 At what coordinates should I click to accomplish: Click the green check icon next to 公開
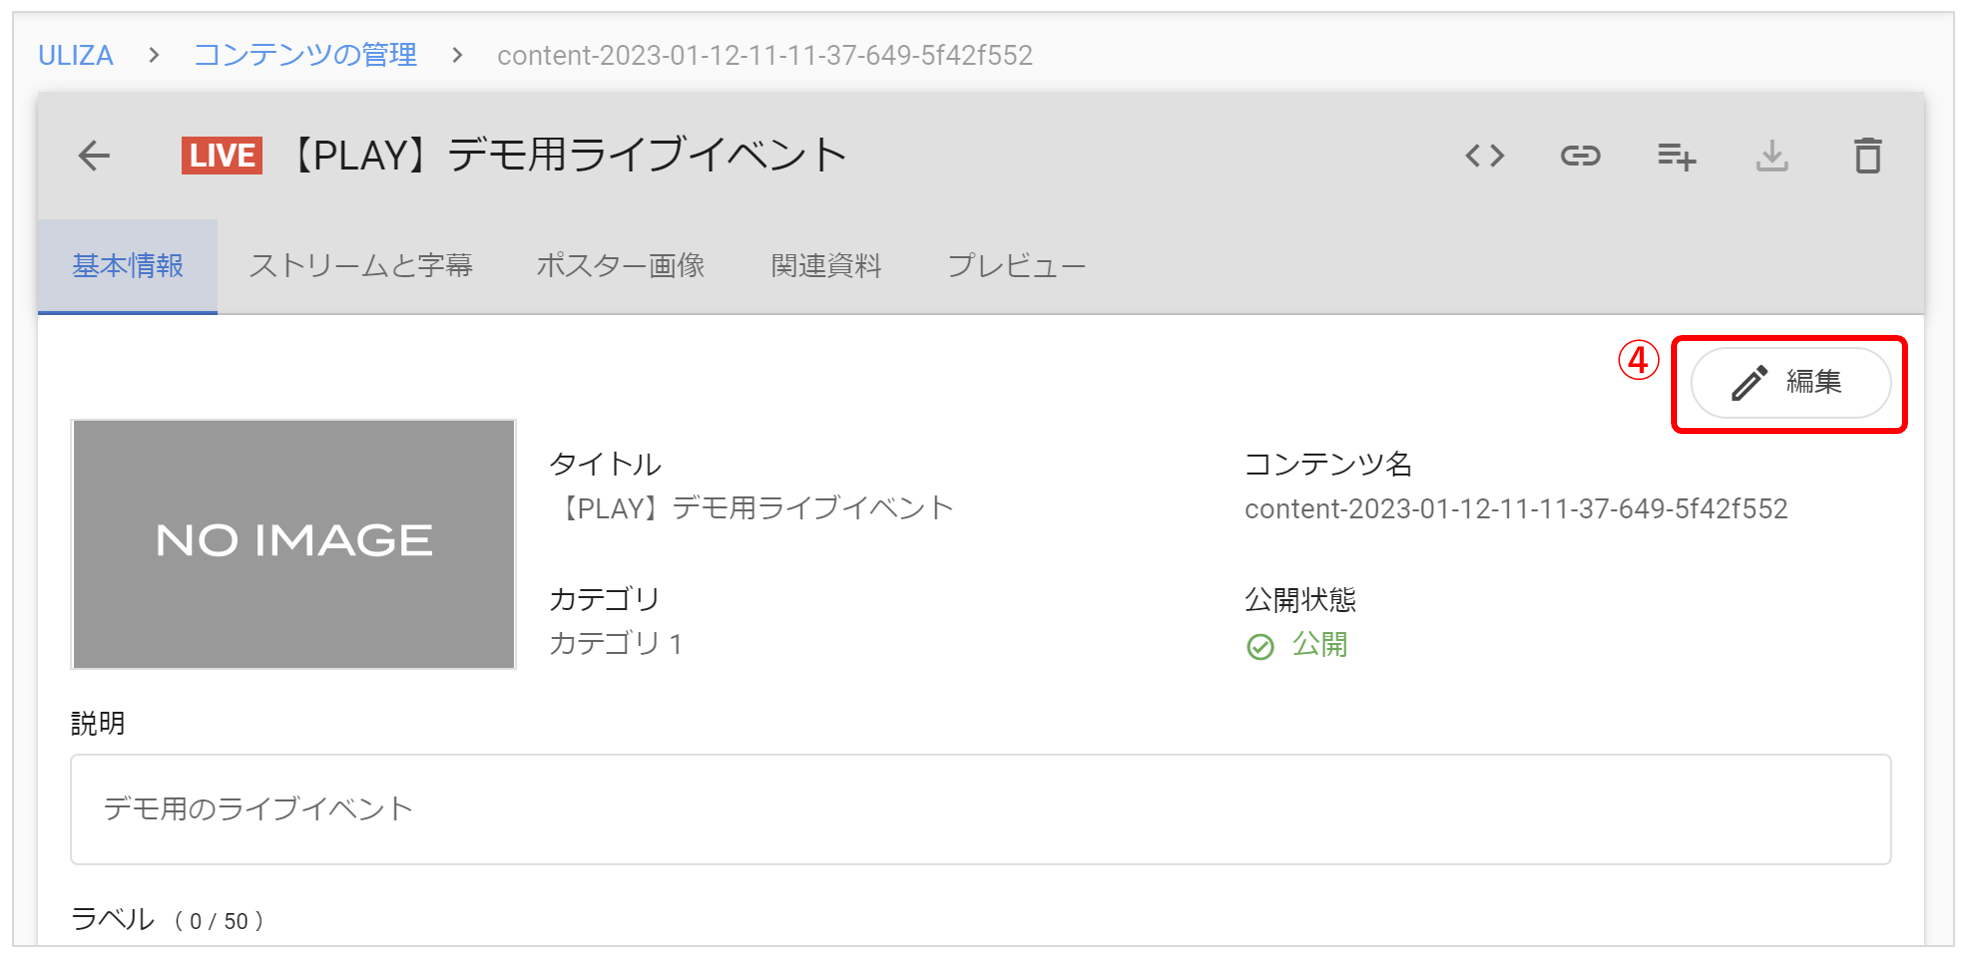[x=1261, y=645]
